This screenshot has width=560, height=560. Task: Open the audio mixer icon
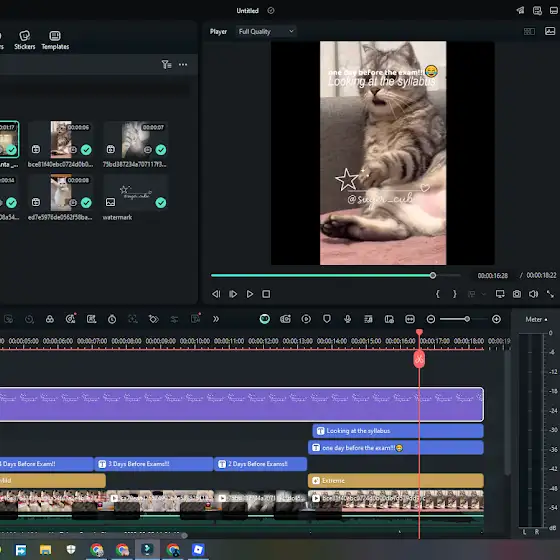click(x=368, y=319)
